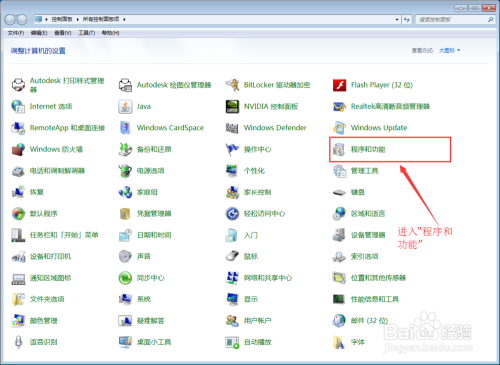Open 自动播放 icon
Image resolution: width=500 pixels, height=365 pixels.
(x=232, y=342)
